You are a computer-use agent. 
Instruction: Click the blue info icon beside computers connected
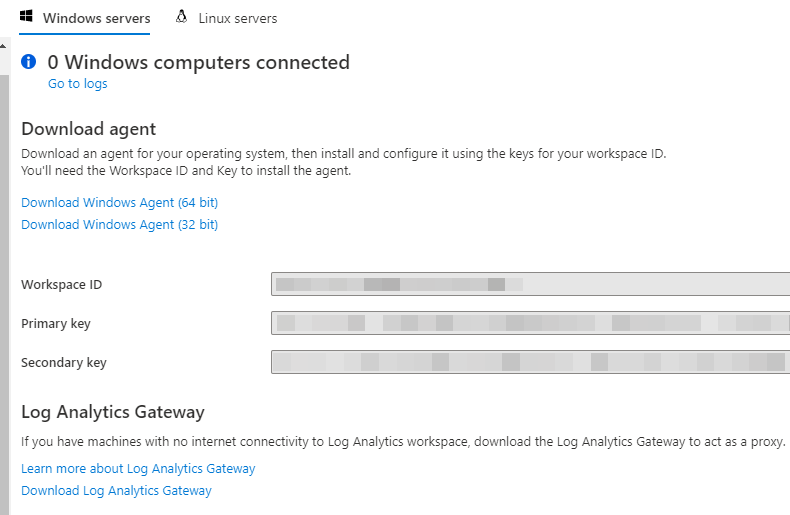[29, 61]
